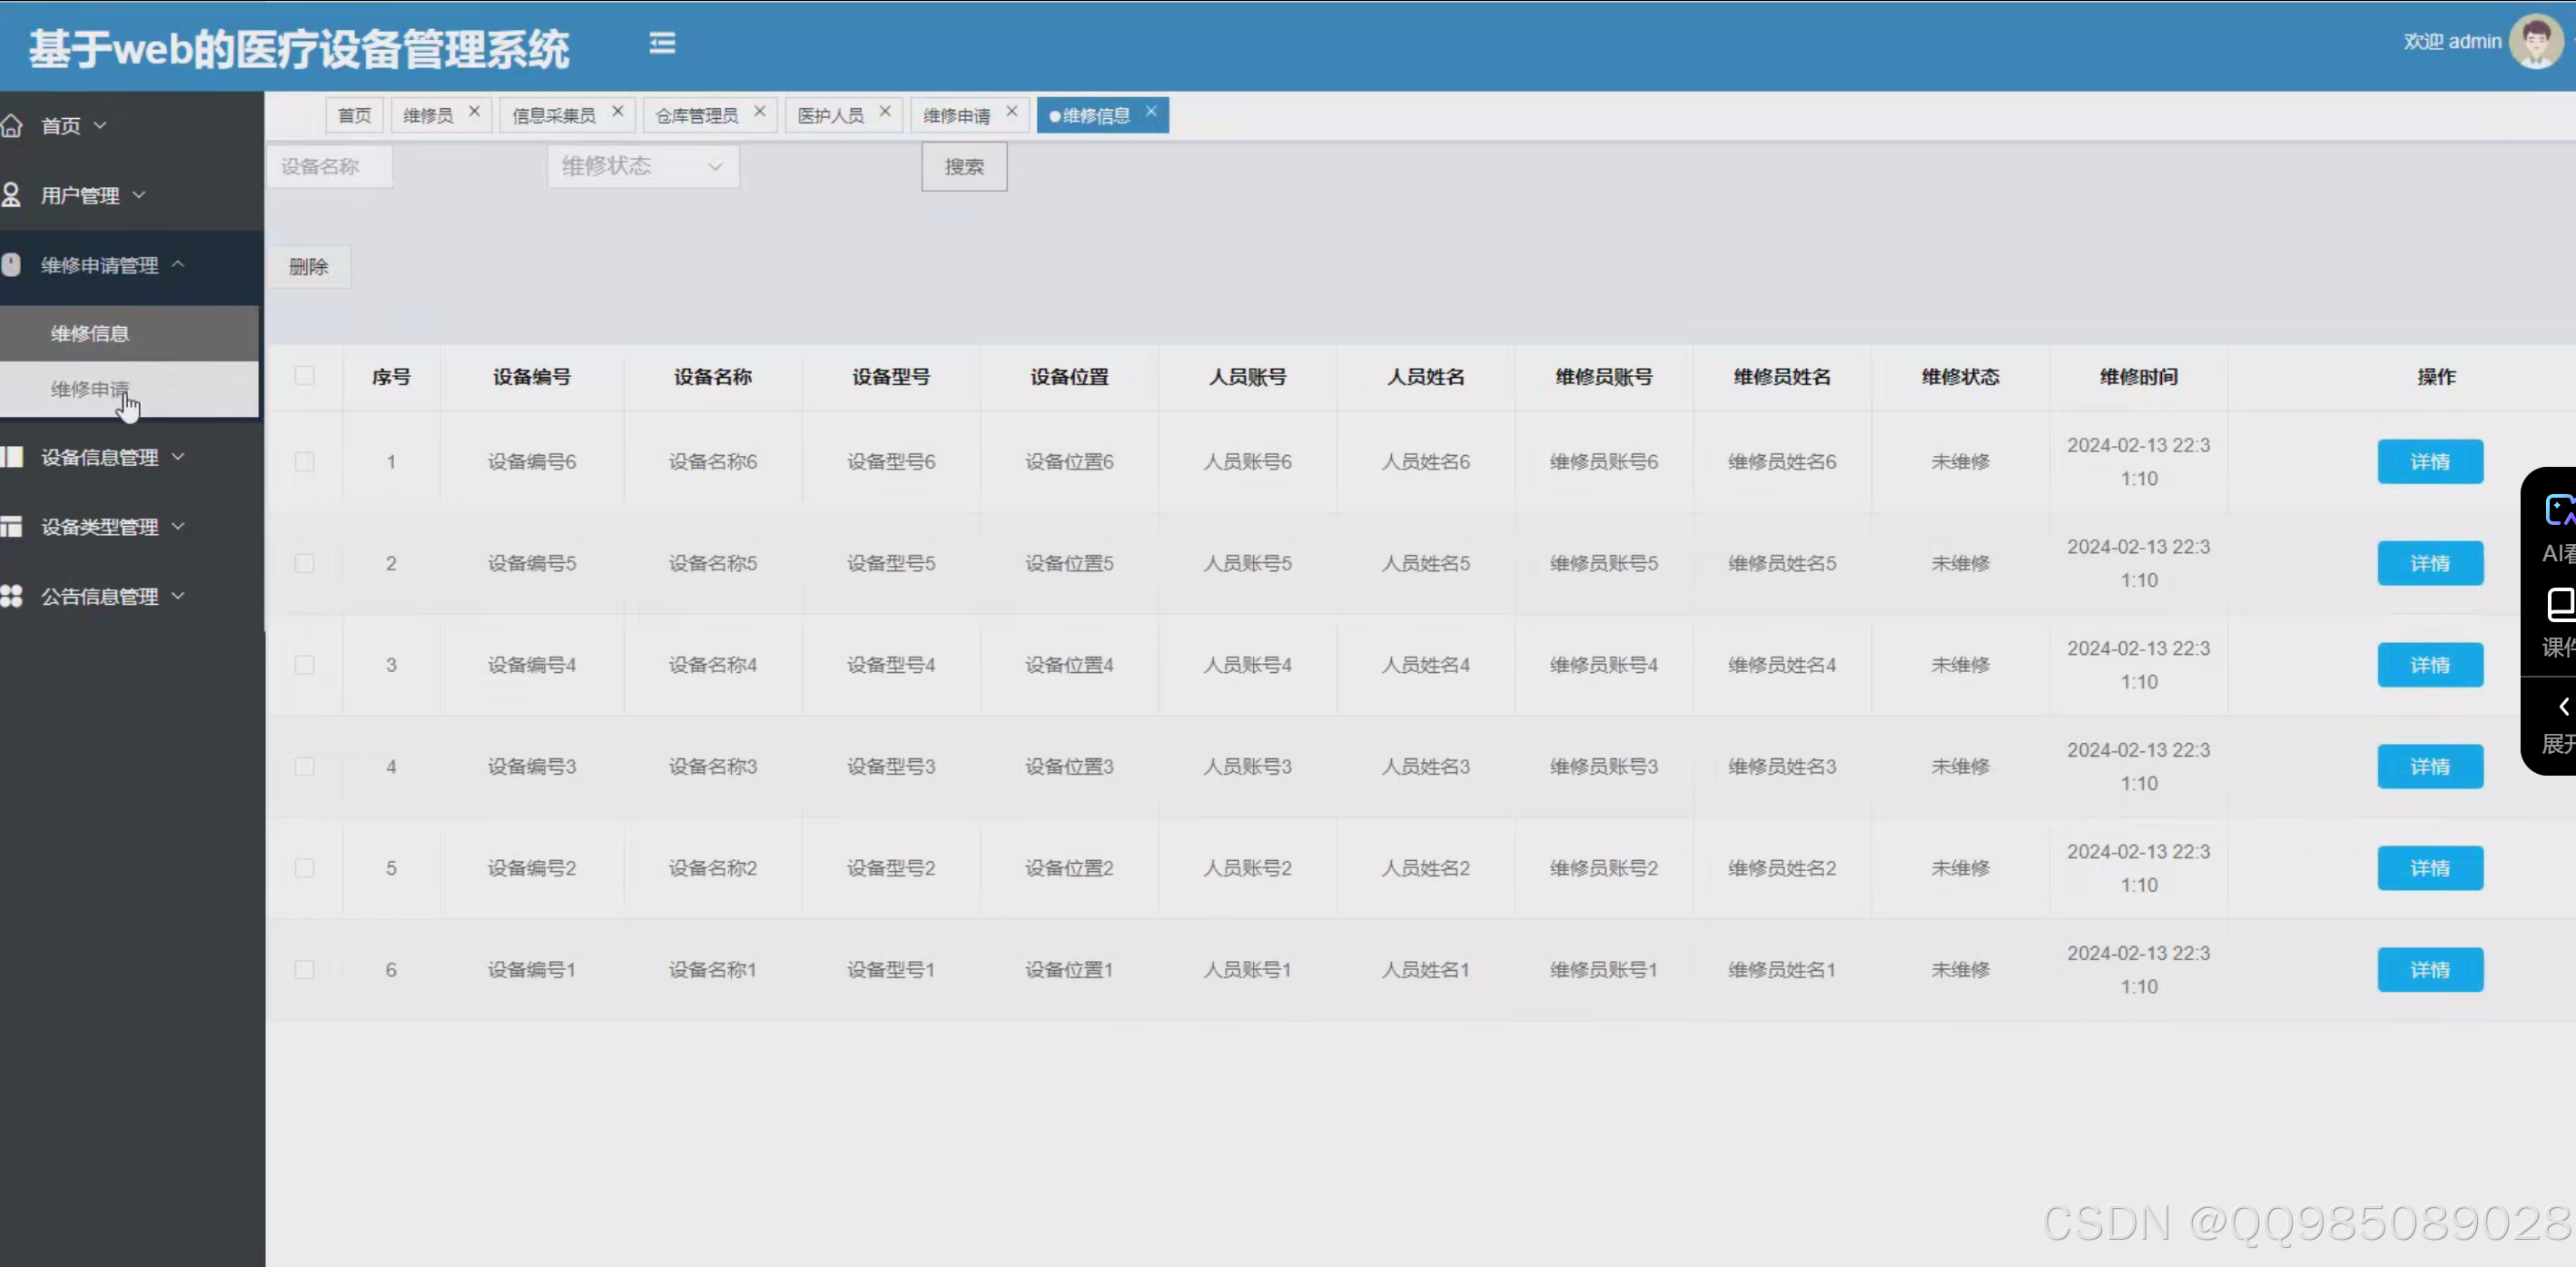Switch to the 医护人员 tab

coord(831,116)
